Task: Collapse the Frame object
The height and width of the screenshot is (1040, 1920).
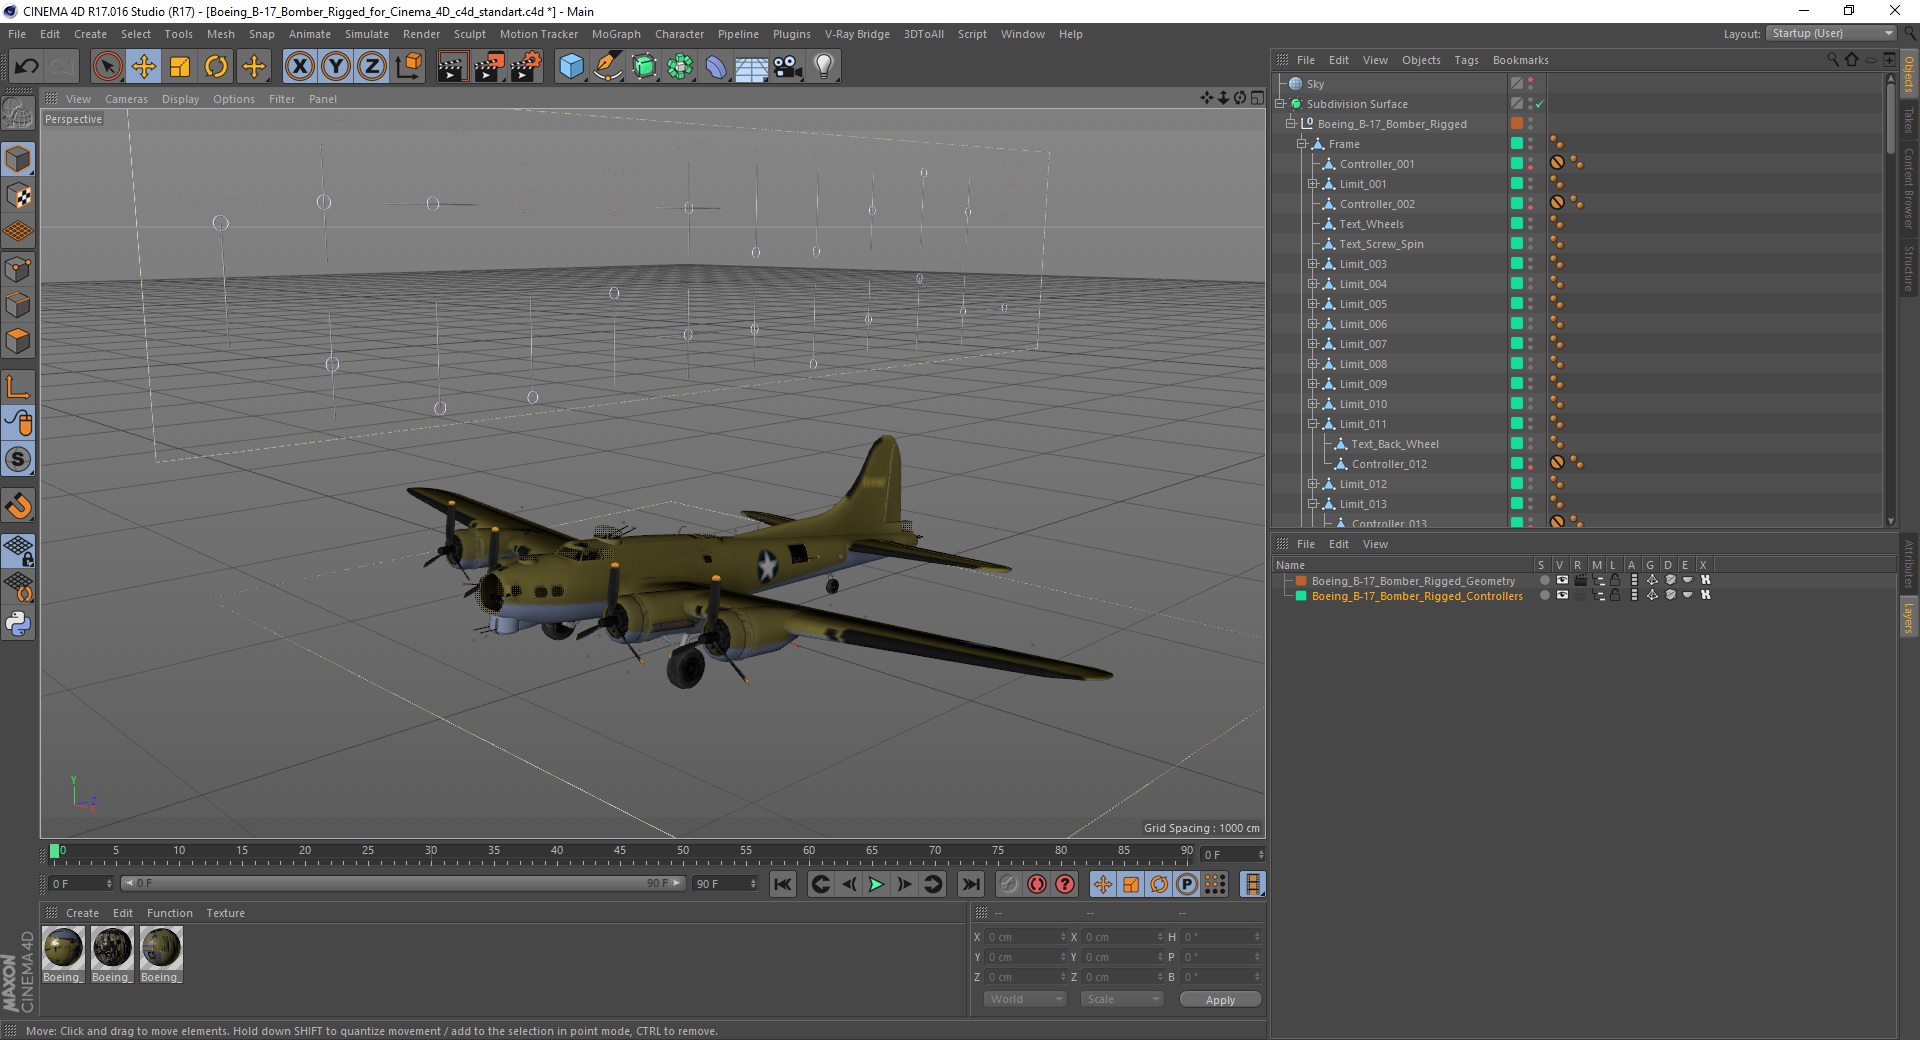Action: pyautogui.click(x=1302, y=144)
